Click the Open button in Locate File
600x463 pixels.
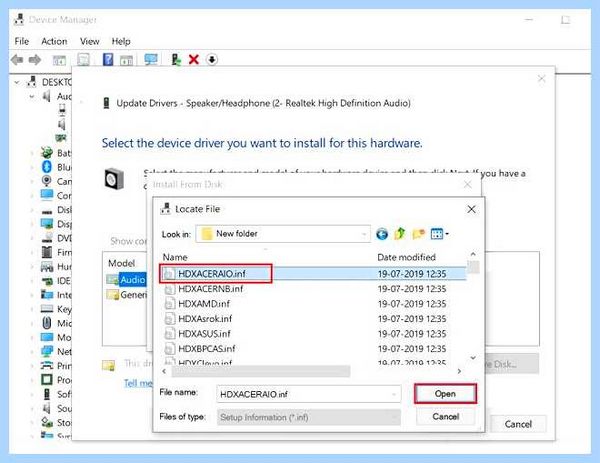445,394
